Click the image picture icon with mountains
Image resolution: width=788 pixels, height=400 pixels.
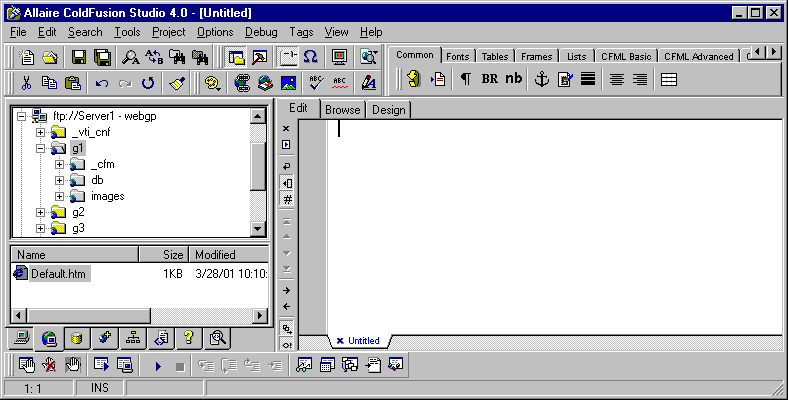pos(288,83)
